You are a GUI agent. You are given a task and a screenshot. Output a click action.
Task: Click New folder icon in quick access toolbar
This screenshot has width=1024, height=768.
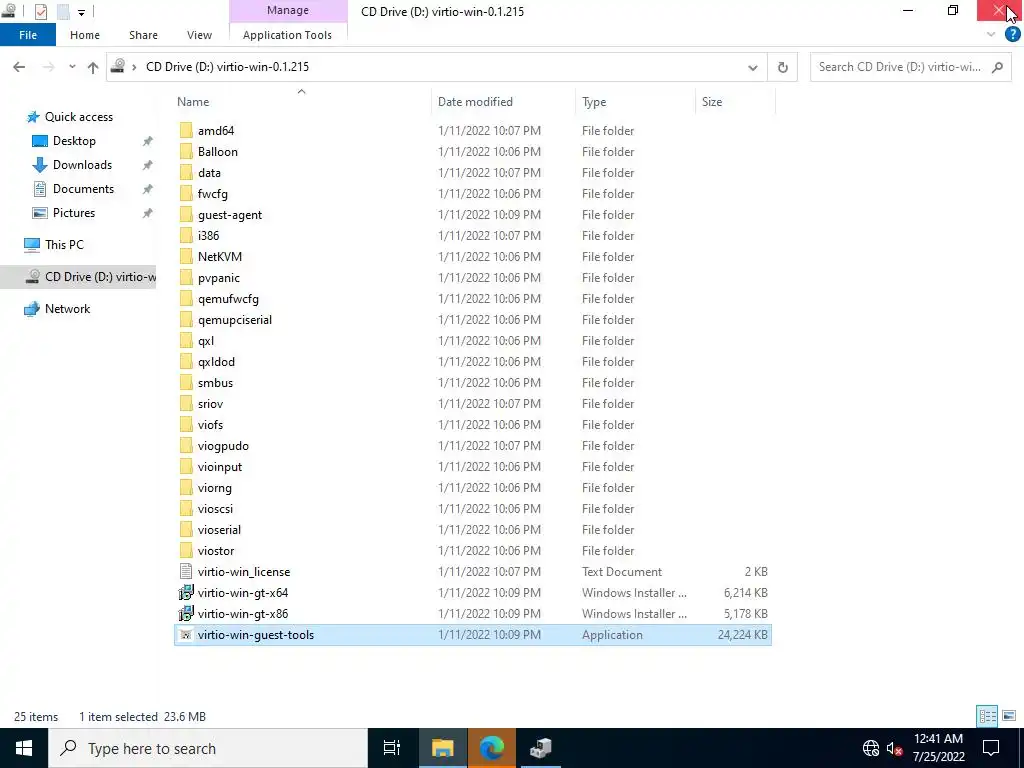pos(63,12)
